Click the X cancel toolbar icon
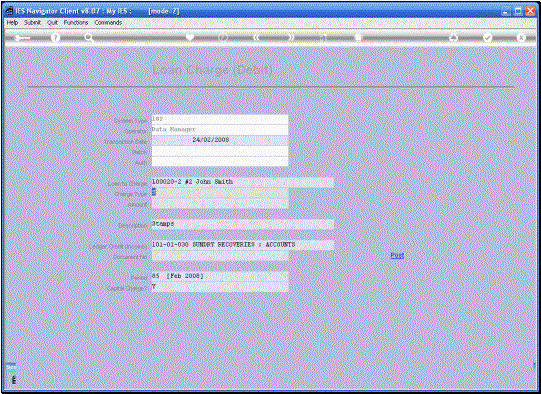This screenshot has width=541, height=394. pos(521,37)
